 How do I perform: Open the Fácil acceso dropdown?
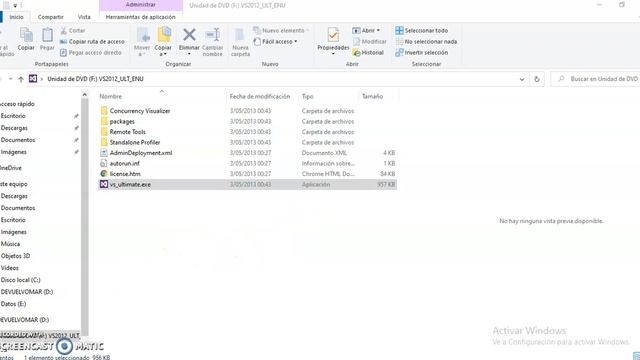[276, 42]
